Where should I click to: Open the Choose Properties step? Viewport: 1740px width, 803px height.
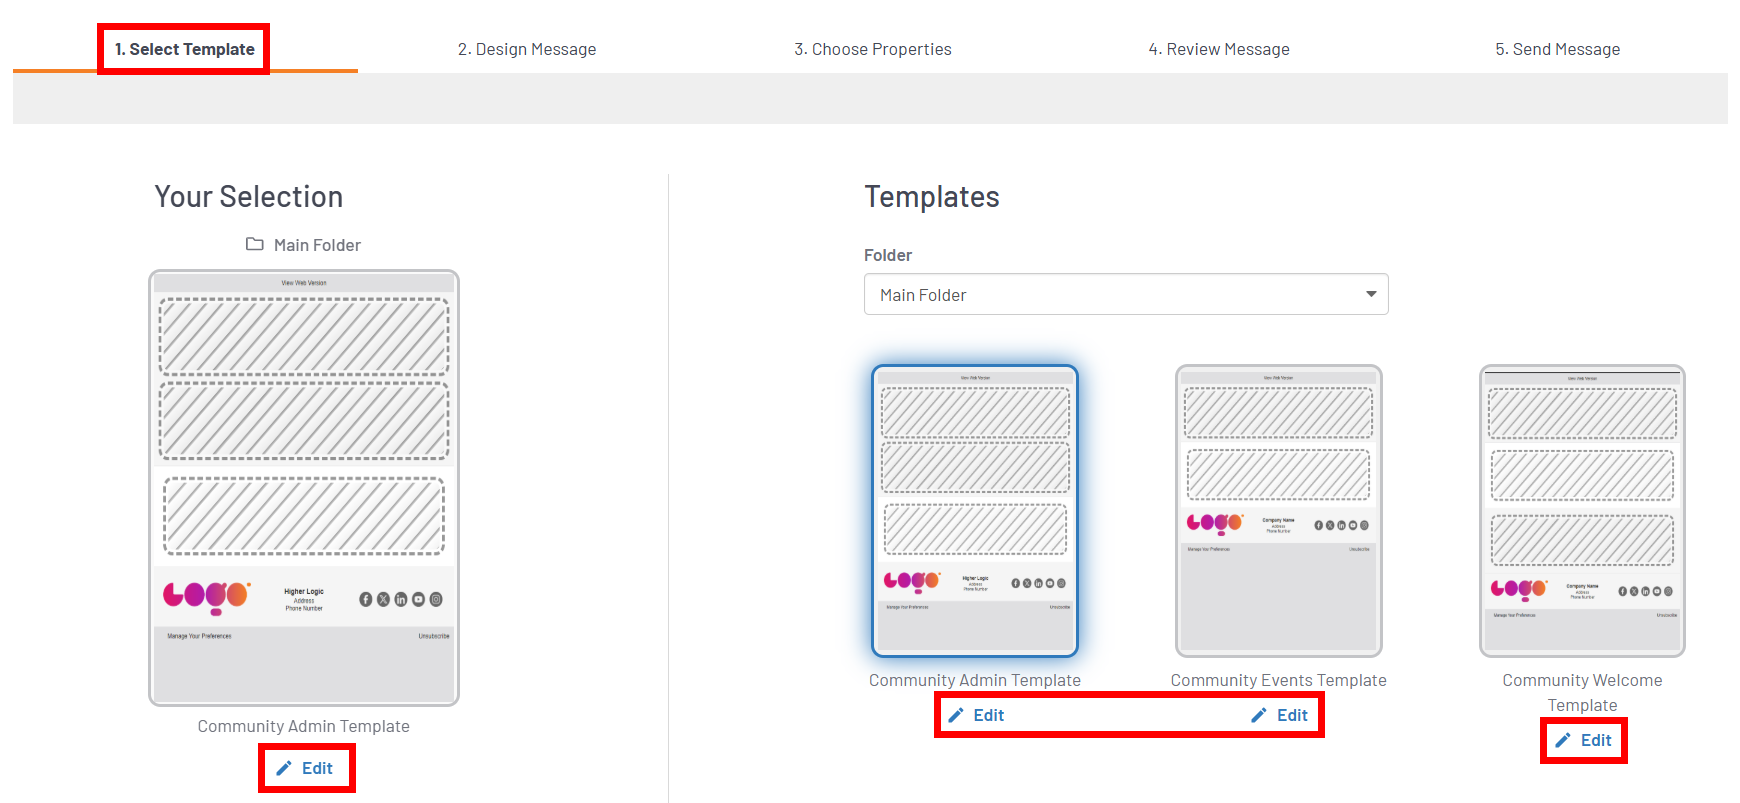click(872, 49)
